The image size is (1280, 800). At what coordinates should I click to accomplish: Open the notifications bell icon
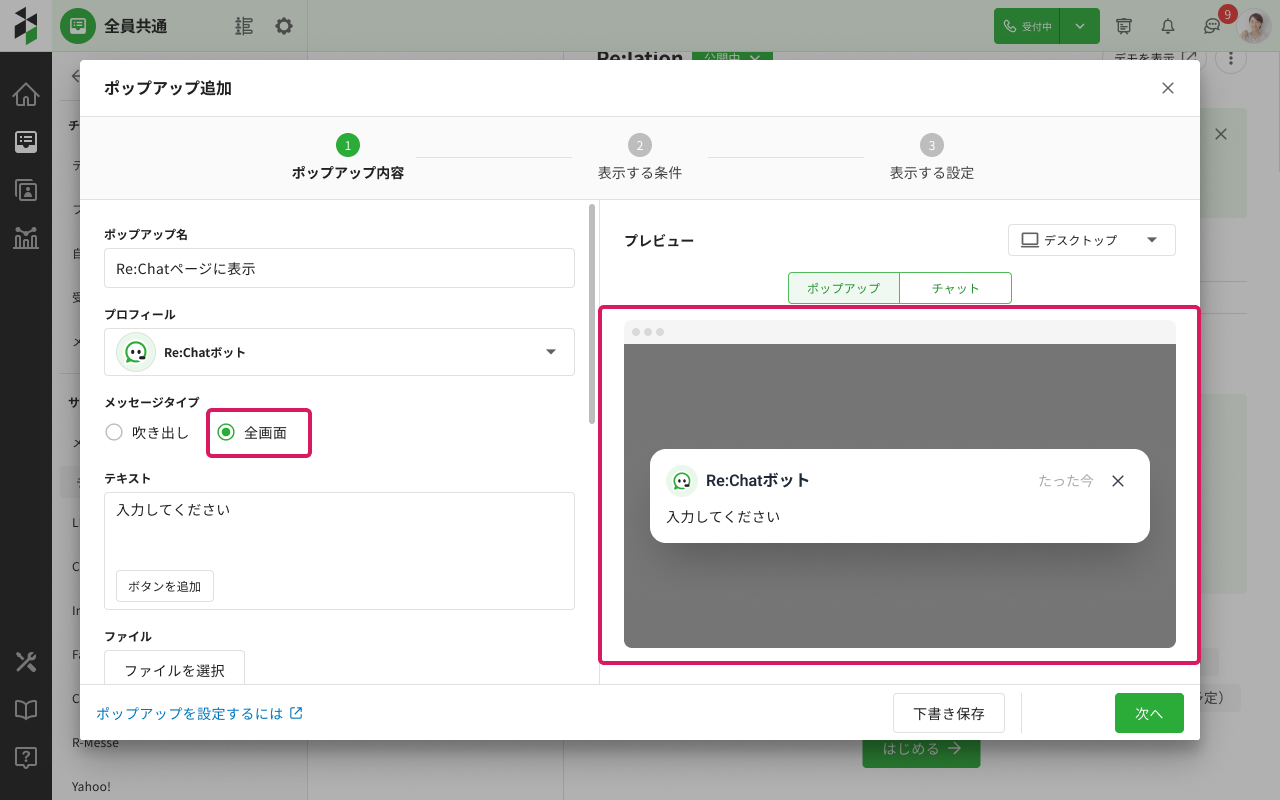[x=1167, y=26]
